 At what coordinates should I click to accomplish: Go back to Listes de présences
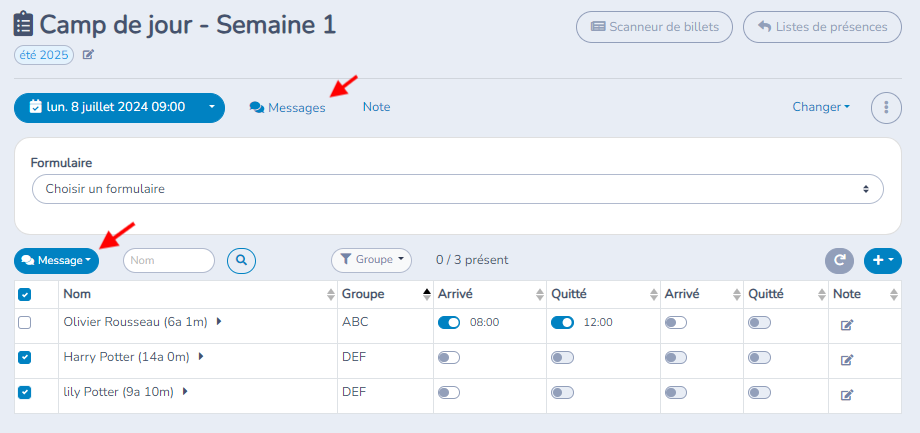(x=822, y=27)
